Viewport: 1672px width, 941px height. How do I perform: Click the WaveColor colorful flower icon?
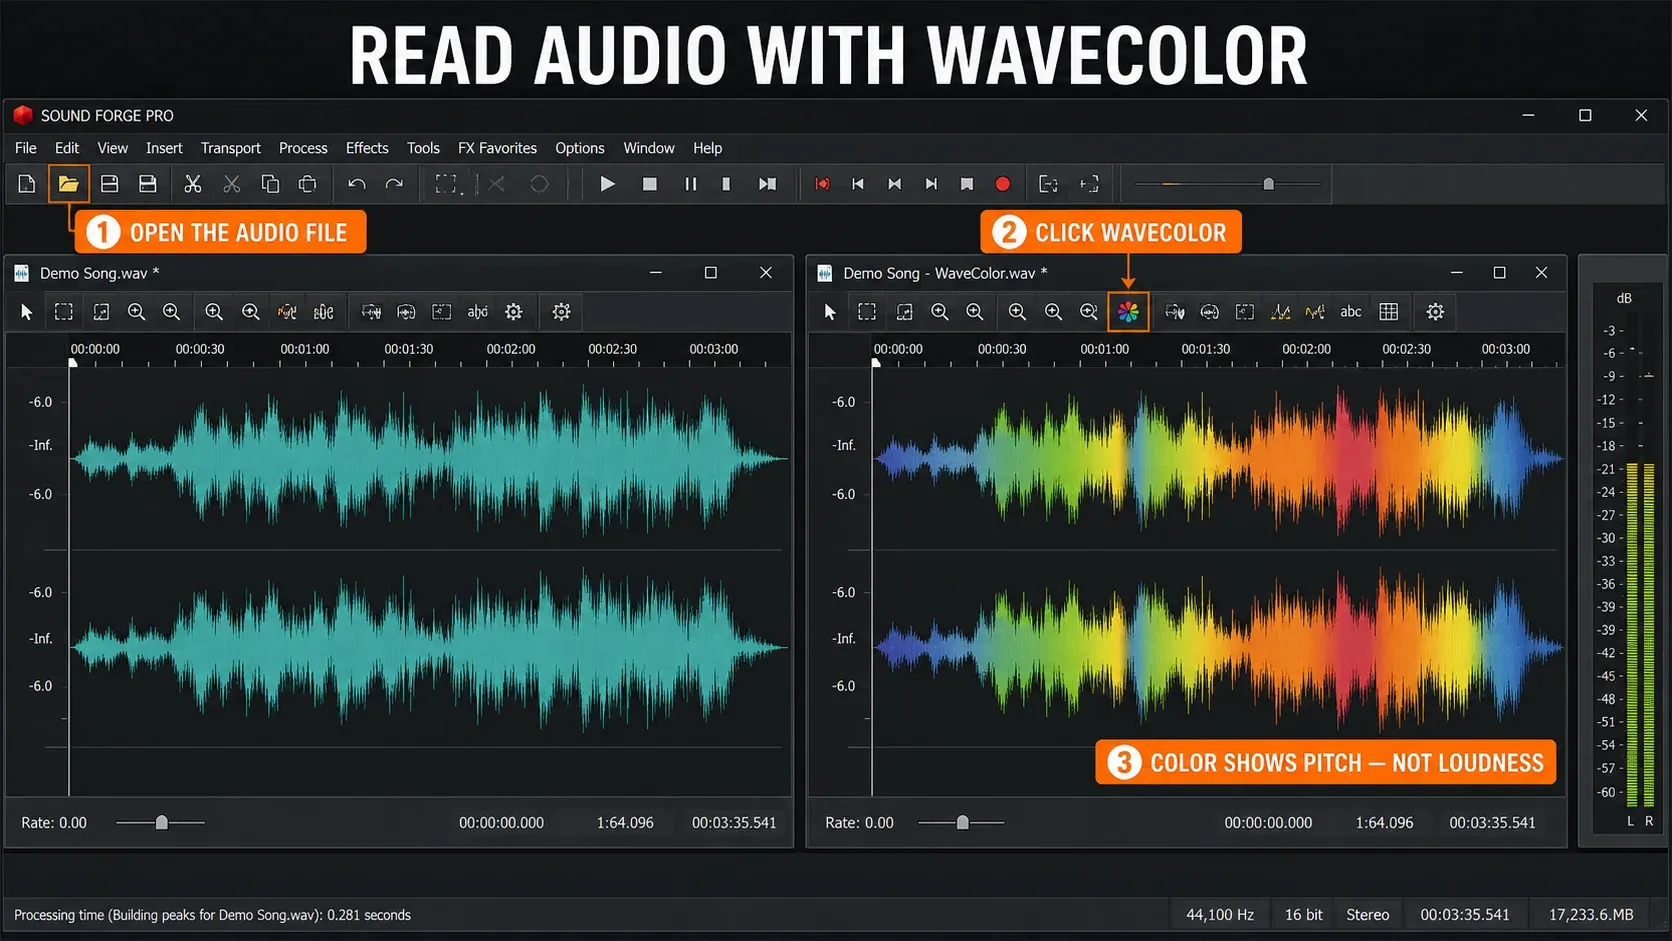1128,312
